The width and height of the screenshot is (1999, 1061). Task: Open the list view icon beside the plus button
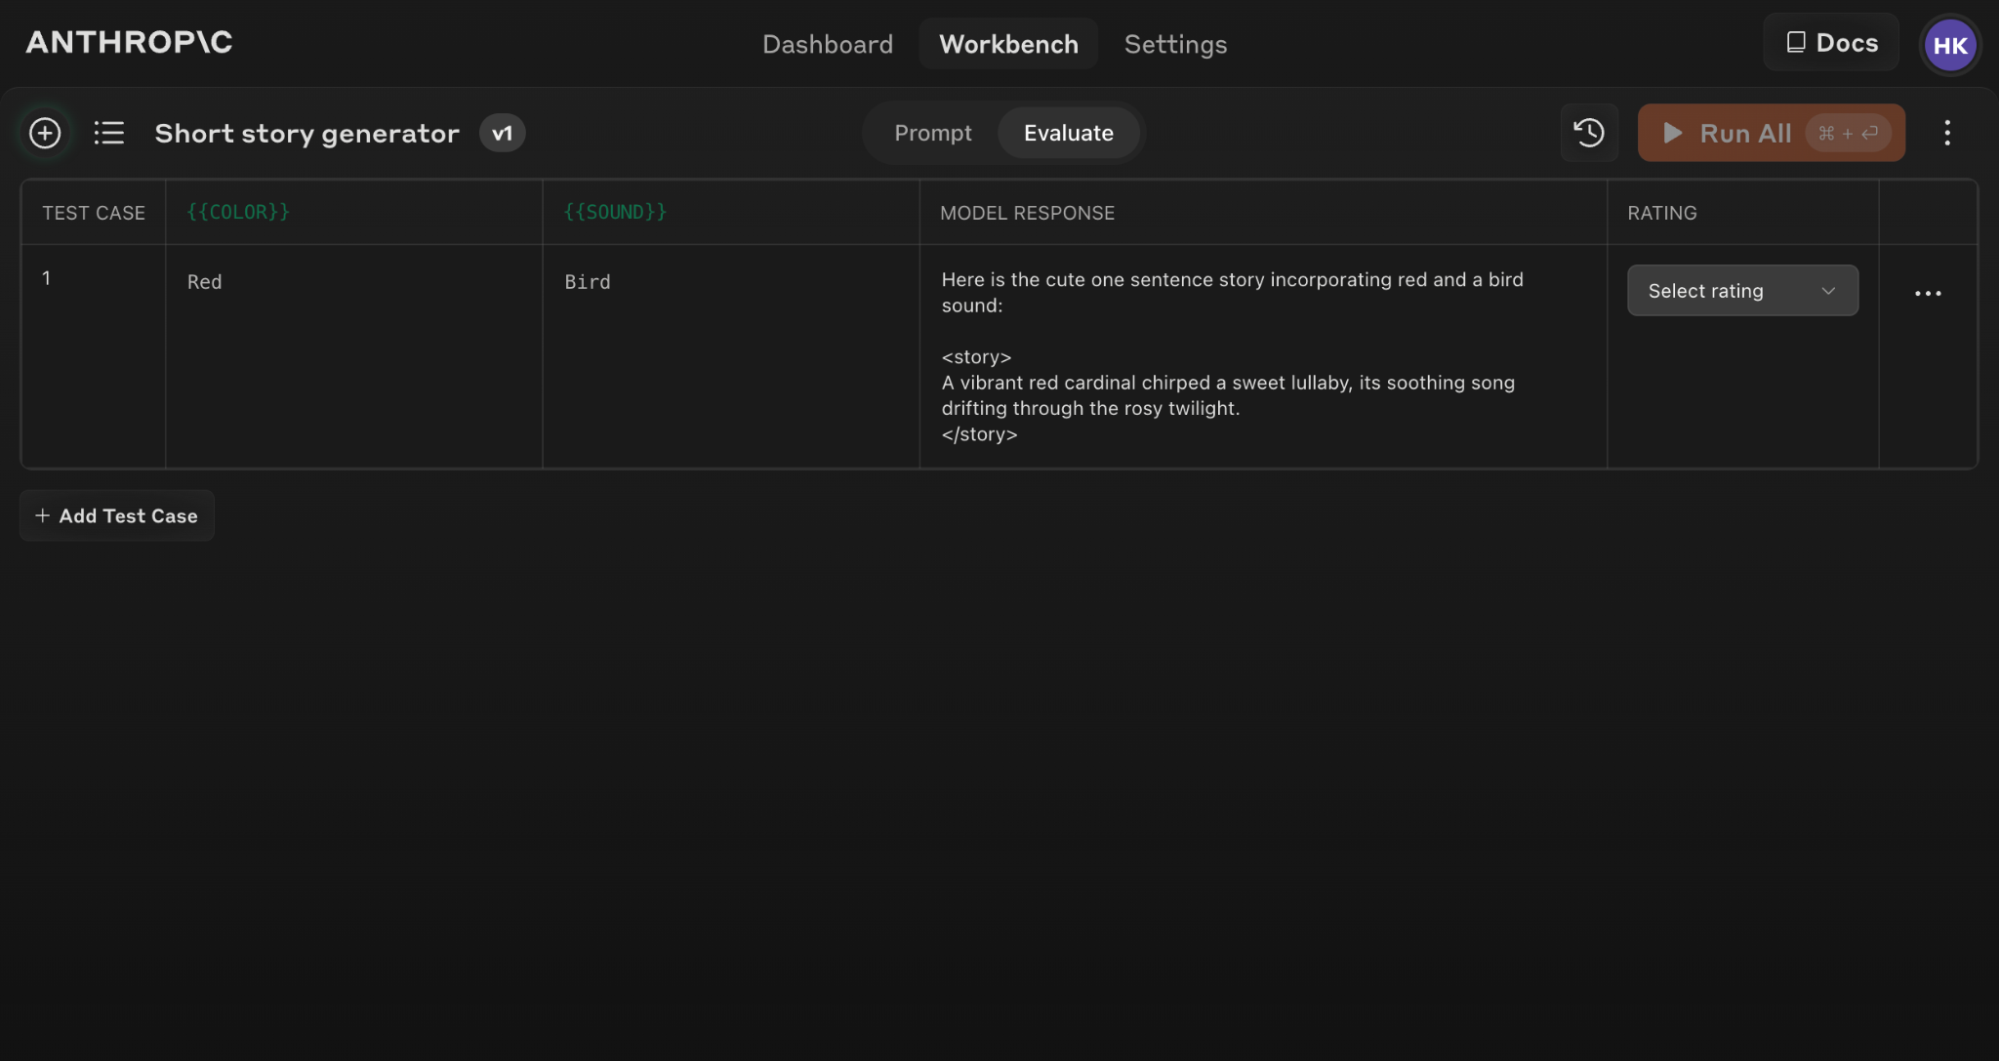(109, 132)
